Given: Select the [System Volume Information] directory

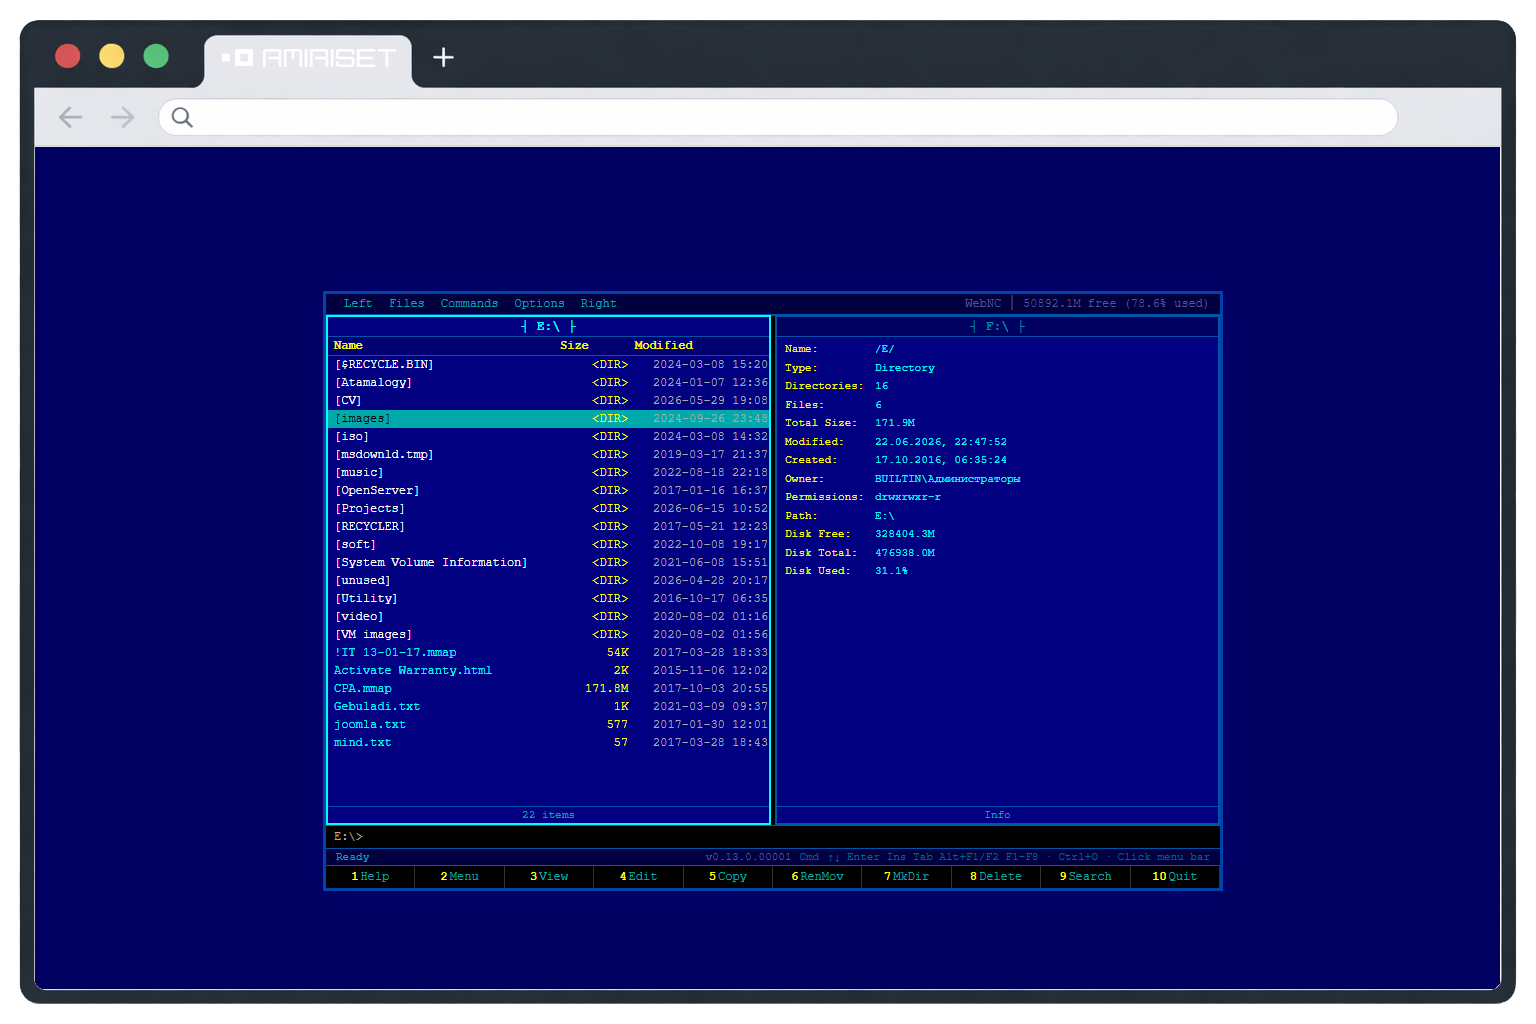Looking at the screenshot, I should pyautogui.click(x=549, y=563).
